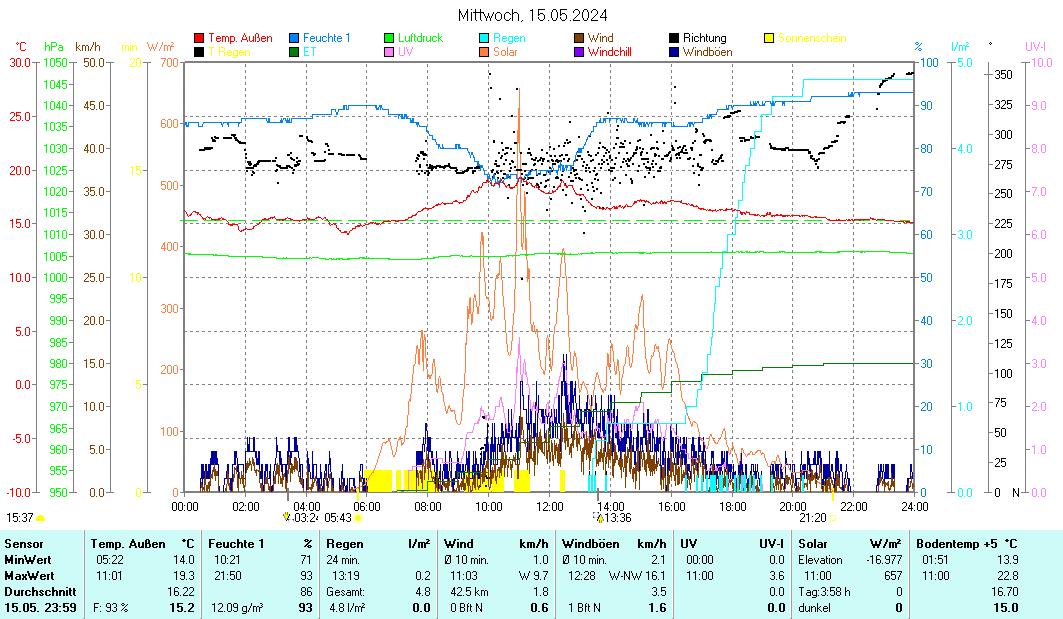Click the 24:00 time axis label
The height and width of the screenshot is (619, 1063).
tap(915, 506)
